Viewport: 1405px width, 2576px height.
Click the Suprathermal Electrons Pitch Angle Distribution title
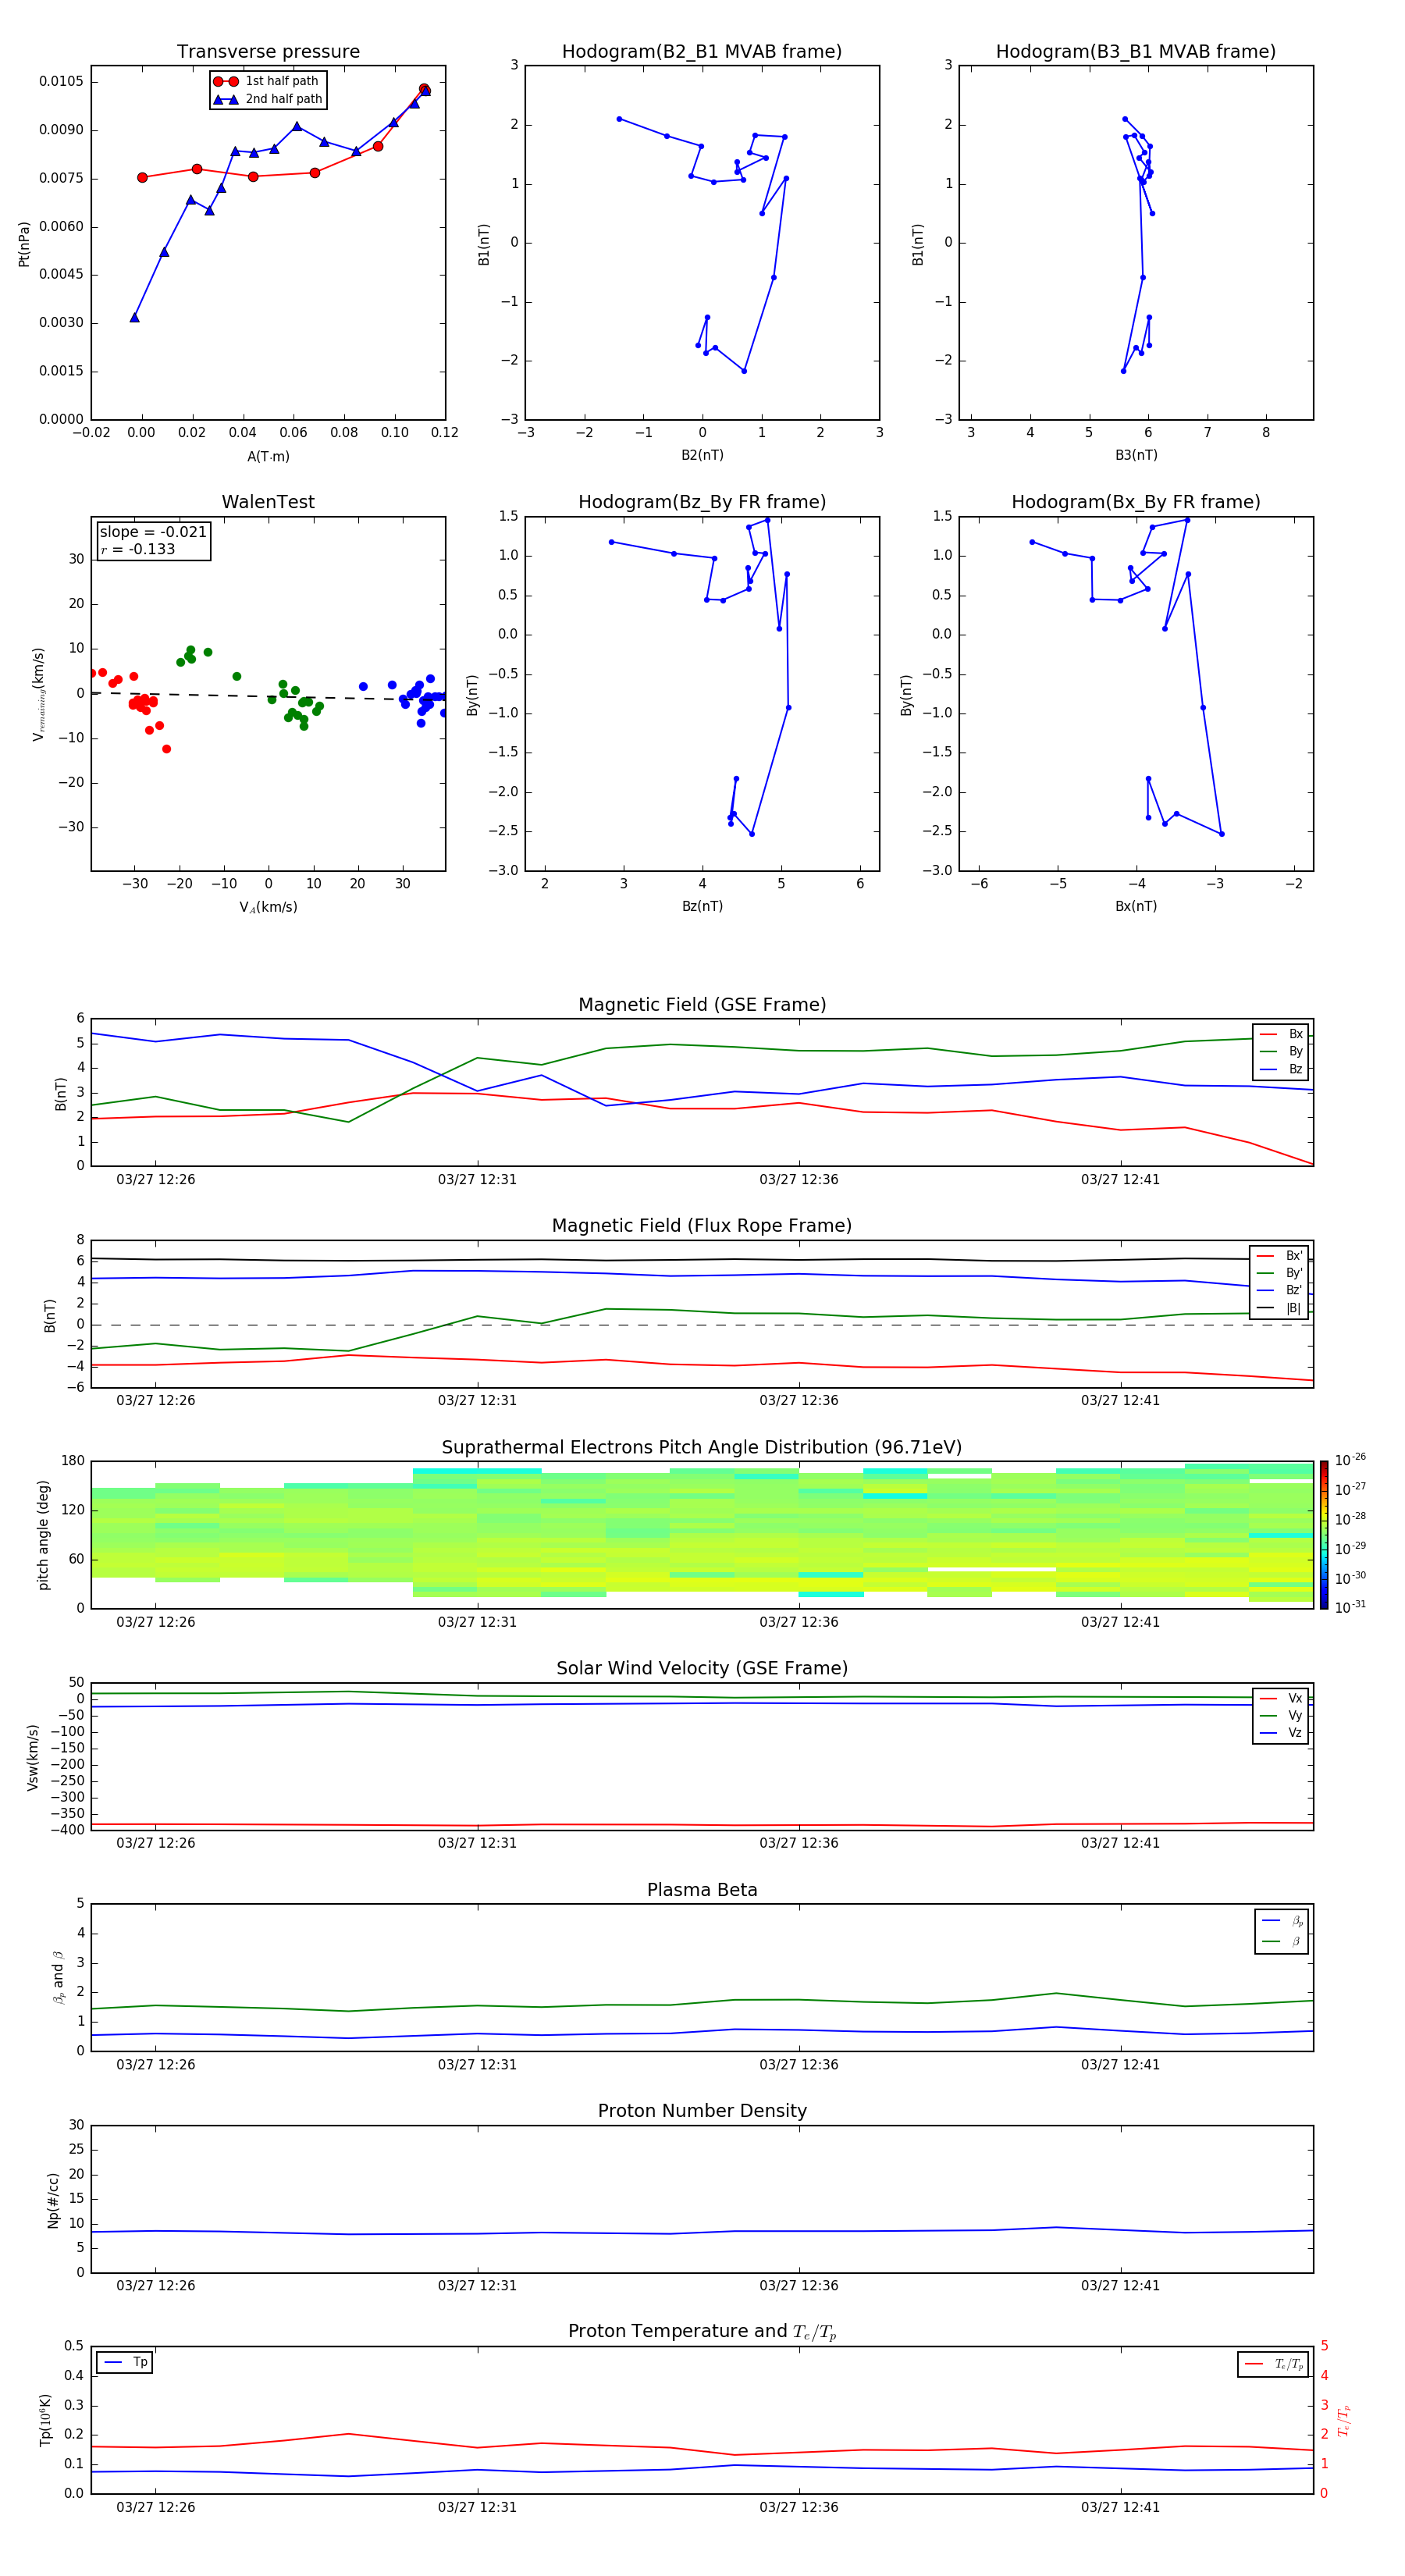click(702, 1447)
